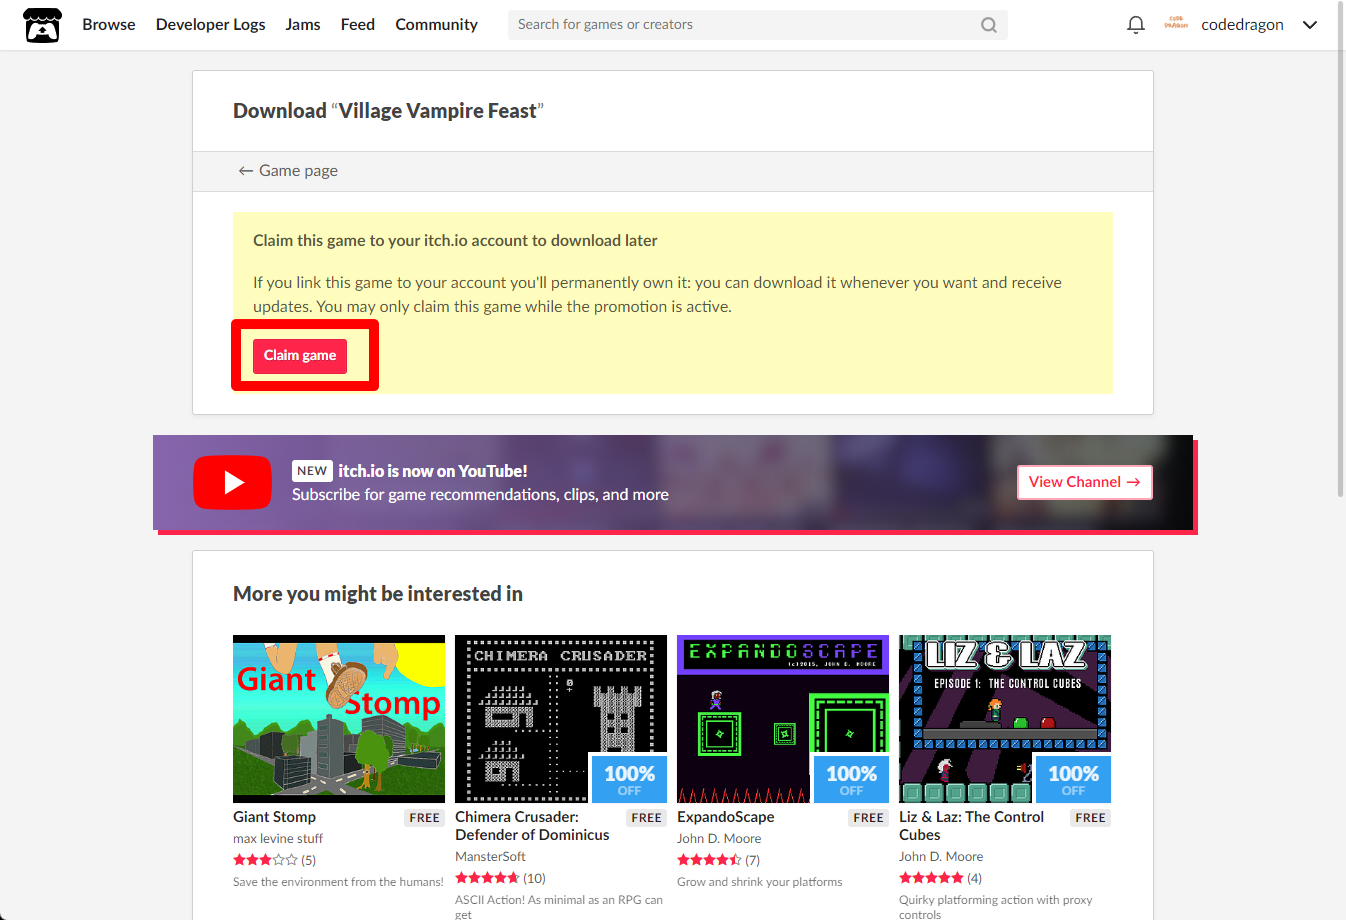Open the Feed page

pyautogui.click(x=358, y=25)
